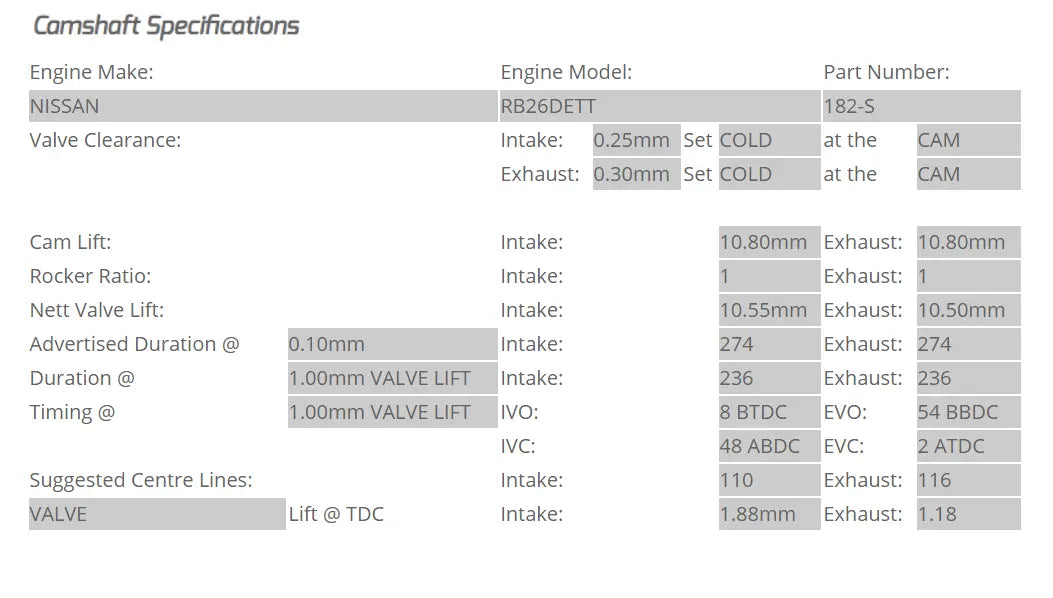Click the intake COLD setting field
This screenshot has width=1053, height=598.
769,140
